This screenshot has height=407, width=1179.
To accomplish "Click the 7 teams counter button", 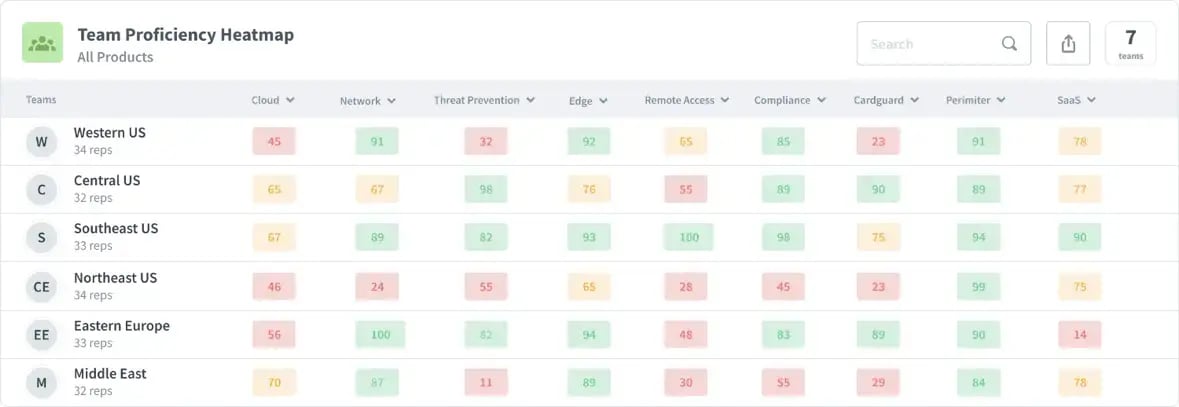I will (1130, 44).
